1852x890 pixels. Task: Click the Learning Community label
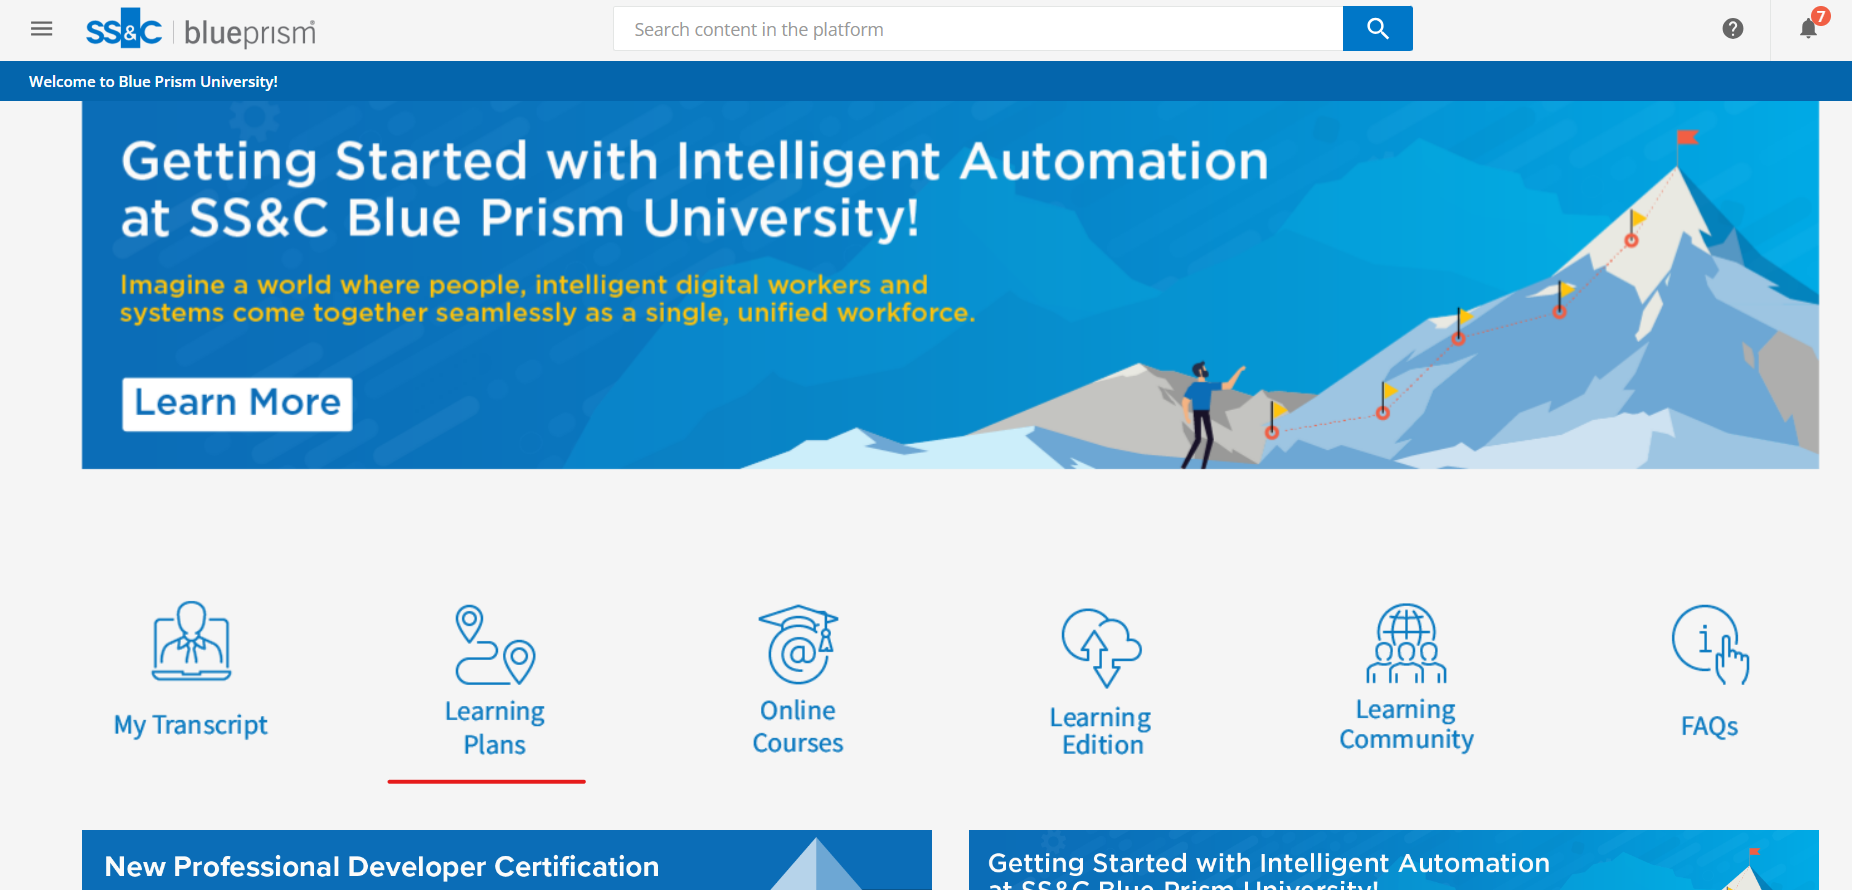pyautogui.click(x=1406, y=724)
